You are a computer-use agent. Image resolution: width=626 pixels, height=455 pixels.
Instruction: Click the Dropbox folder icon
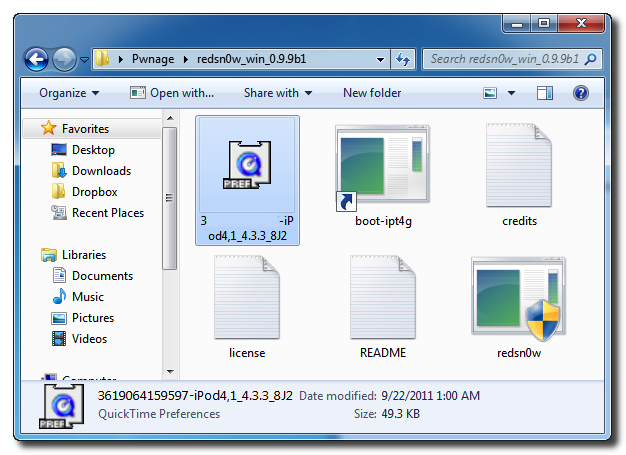coord(58,191)
